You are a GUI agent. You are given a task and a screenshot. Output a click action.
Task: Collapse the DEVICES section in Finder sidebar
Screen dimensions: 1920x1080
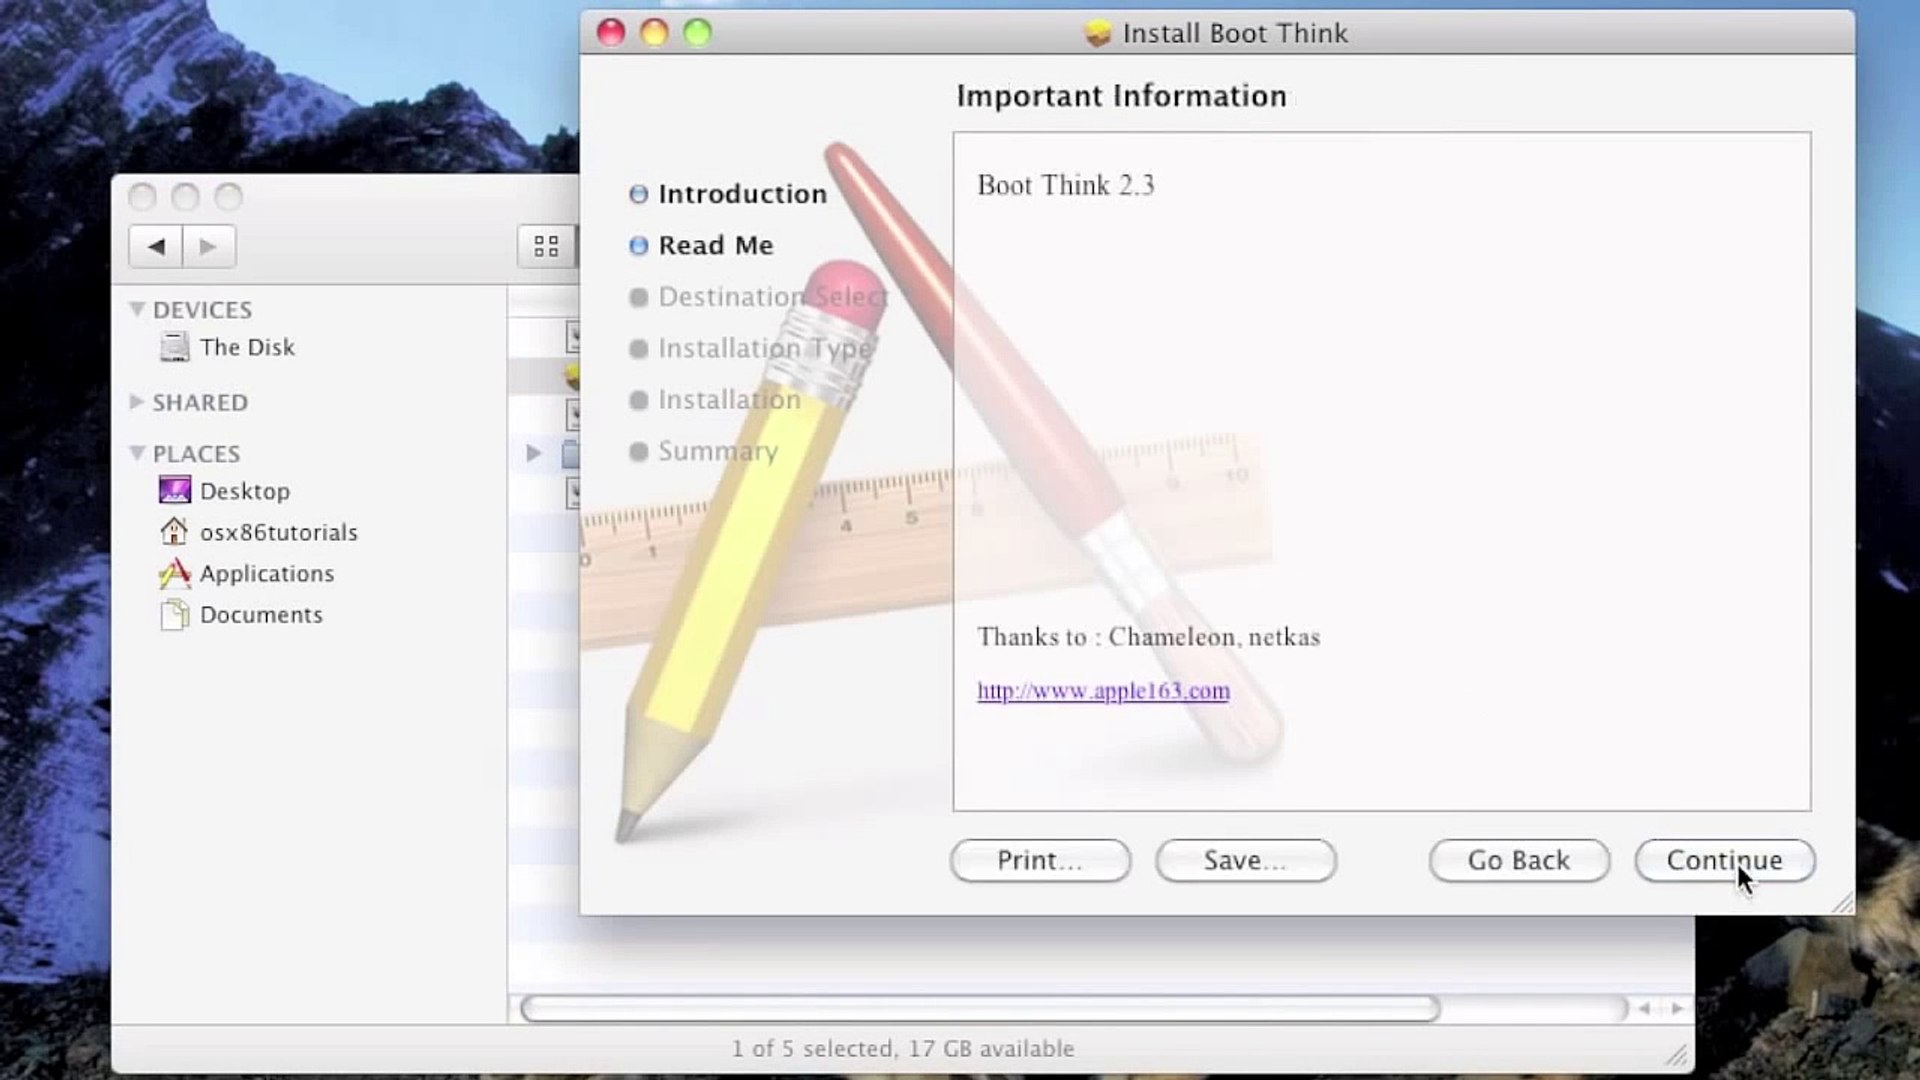click(137, 309)
